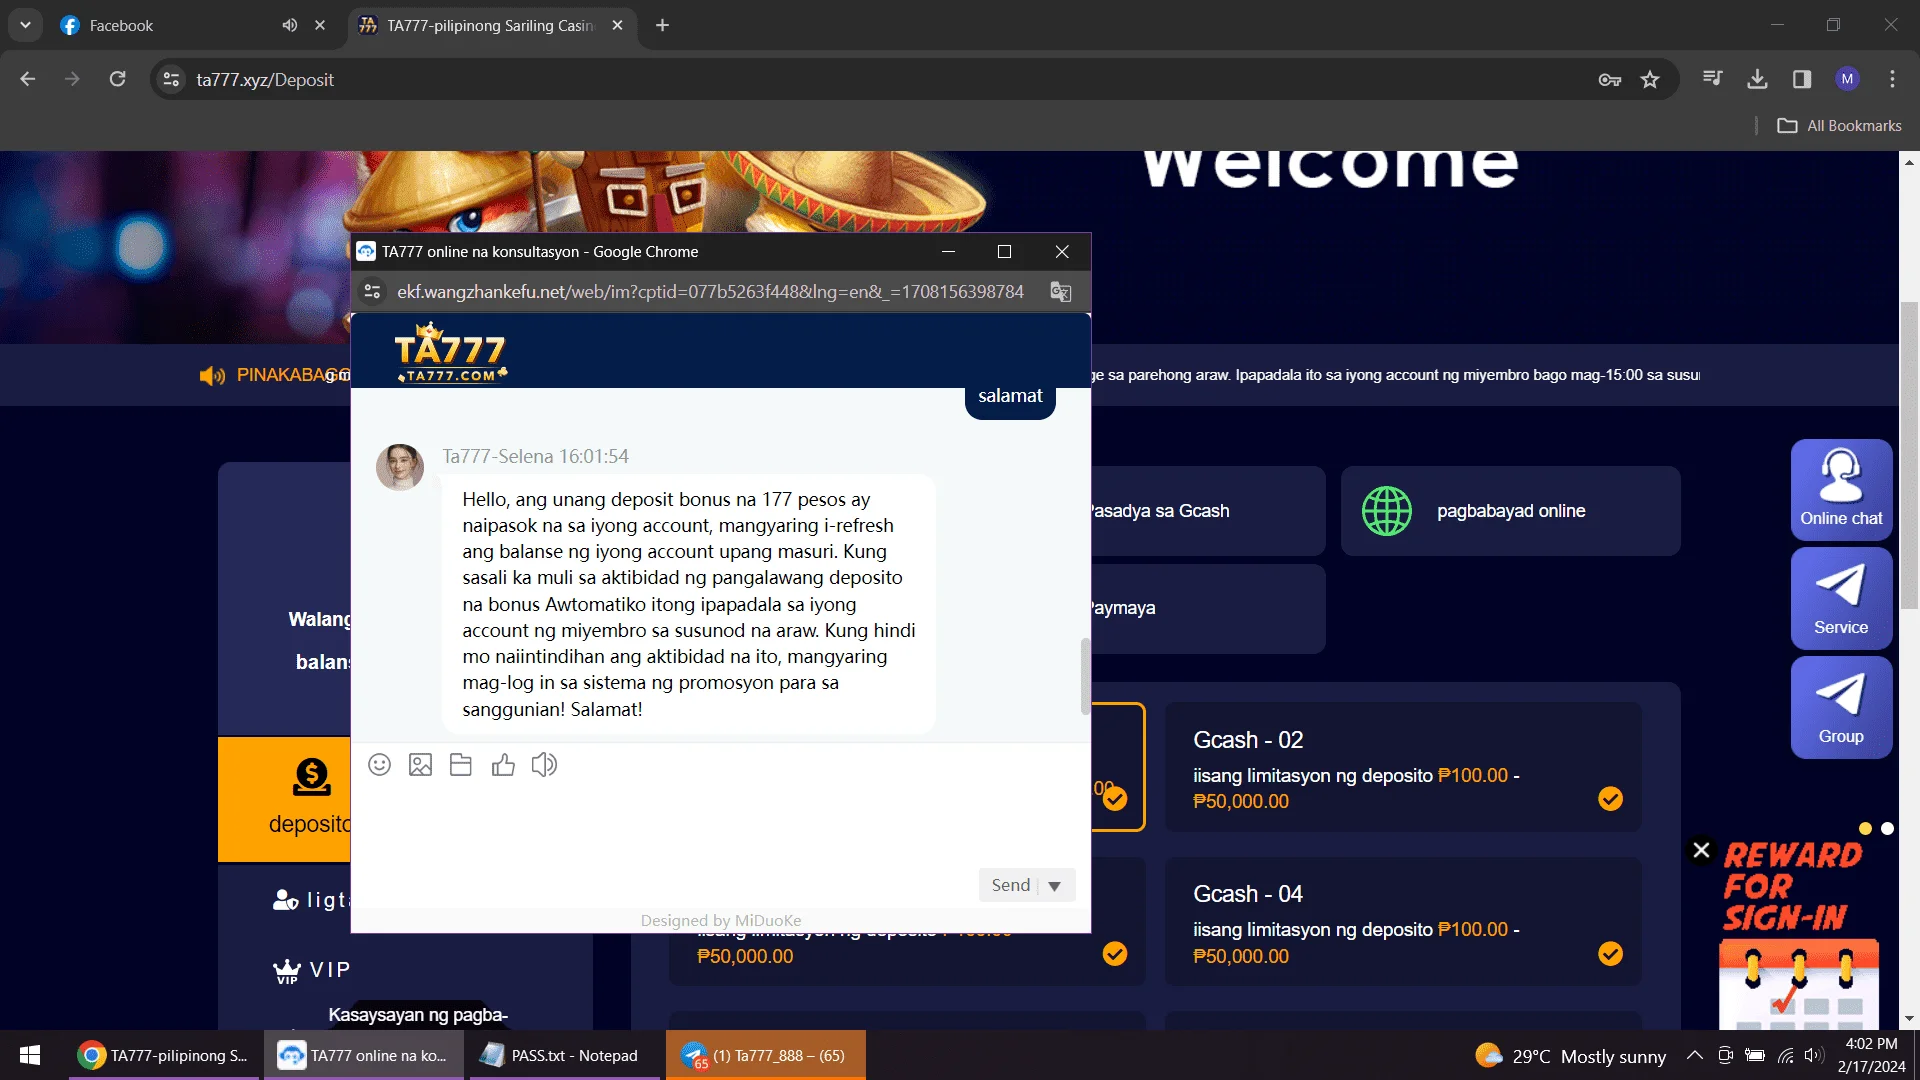Close the Reward for Sign-in banner
The width and height of the screenshot is (1920, 1080).
[1701, 850]
